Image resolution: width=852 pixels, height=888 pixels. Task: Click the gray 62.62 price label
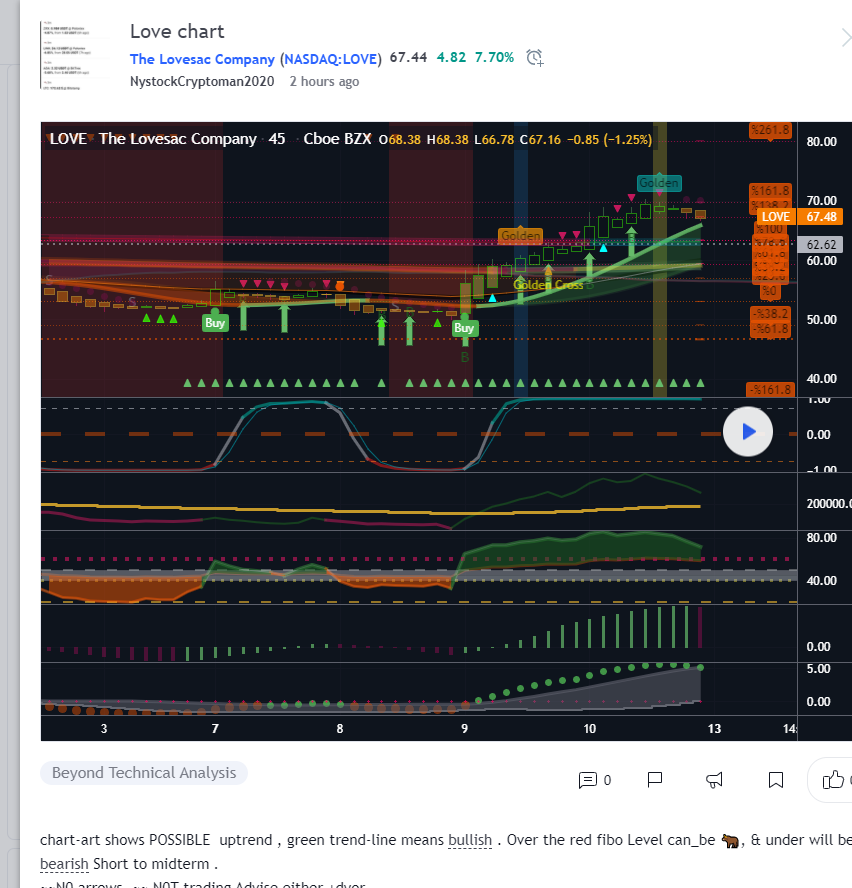pos(821,245)
